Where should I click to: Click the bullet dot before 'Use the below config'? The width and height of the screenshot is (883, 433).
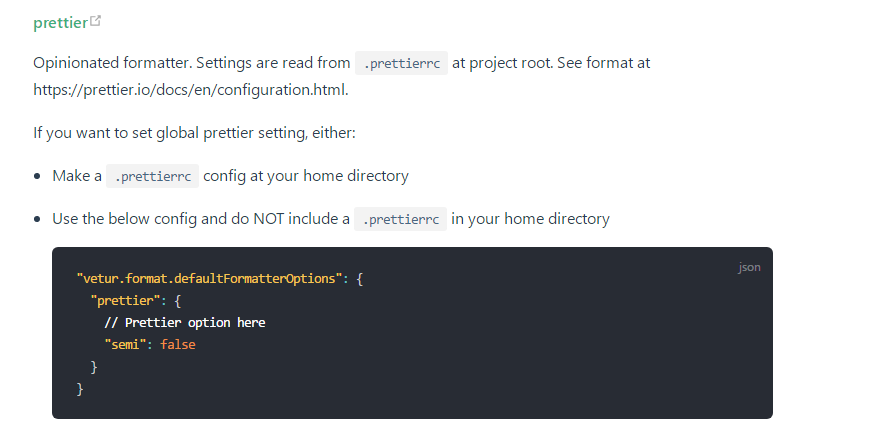37,219
